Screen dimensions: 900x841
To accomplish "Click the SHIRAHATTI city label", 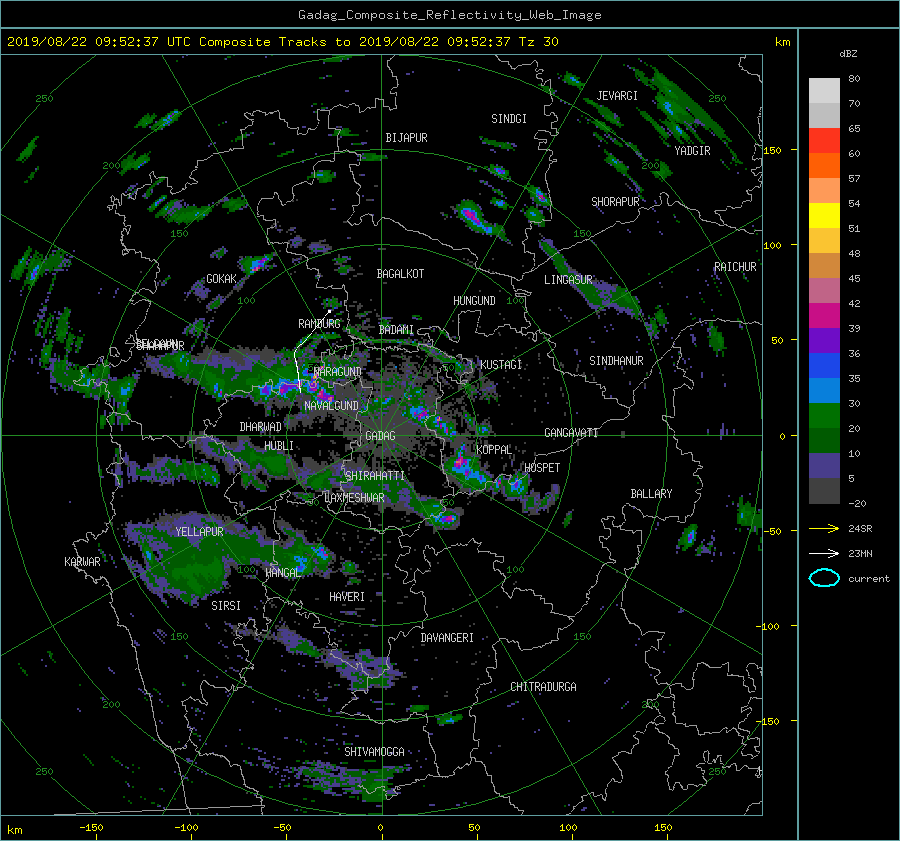I will pos(375,476).
